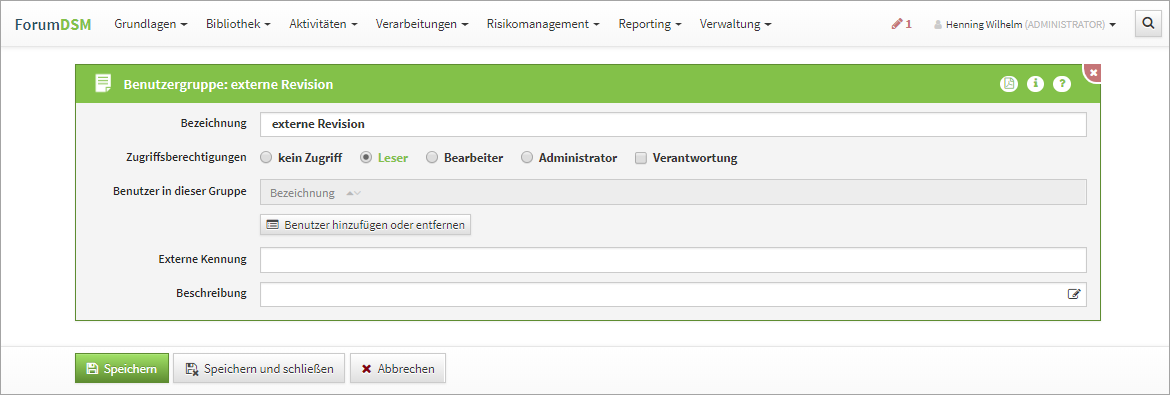Enable the Verantwortung checkbox
Viewport: 1170px width, 395px height.
[640, 158]
